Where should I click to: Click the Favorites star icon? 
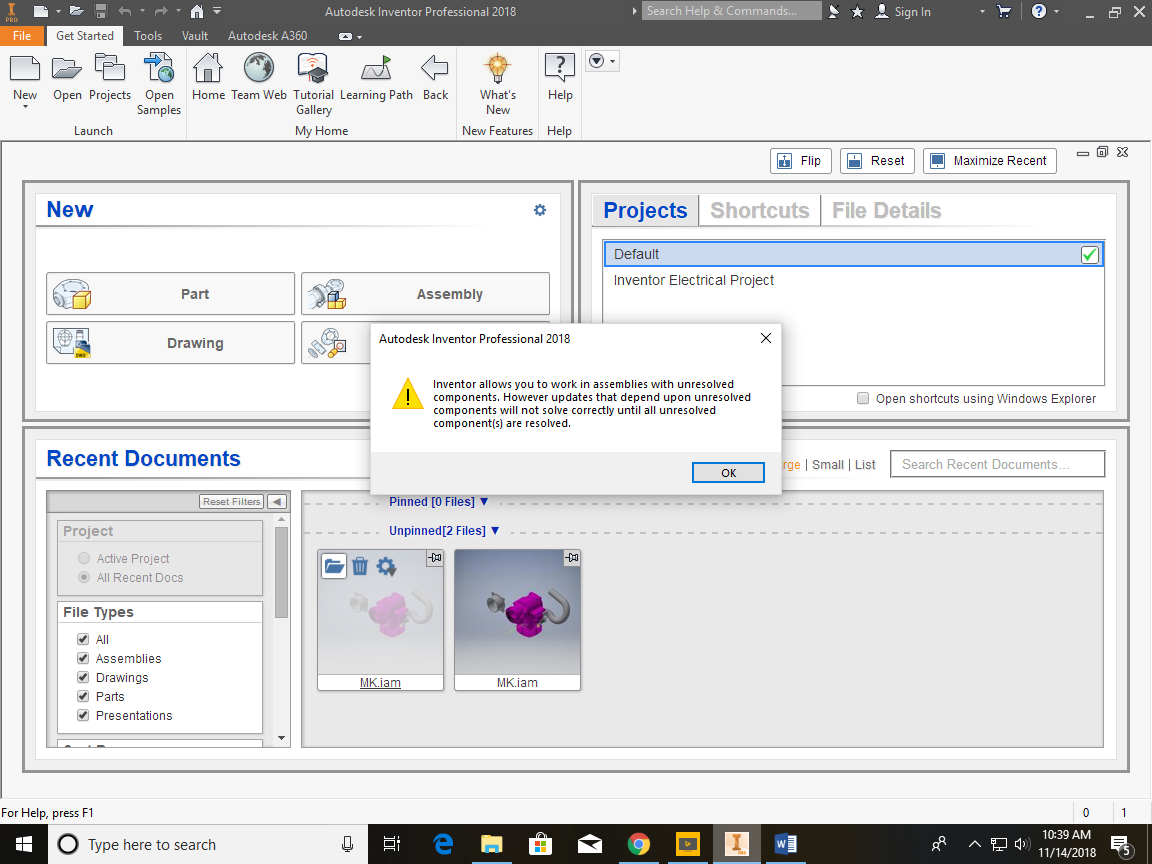857,11
